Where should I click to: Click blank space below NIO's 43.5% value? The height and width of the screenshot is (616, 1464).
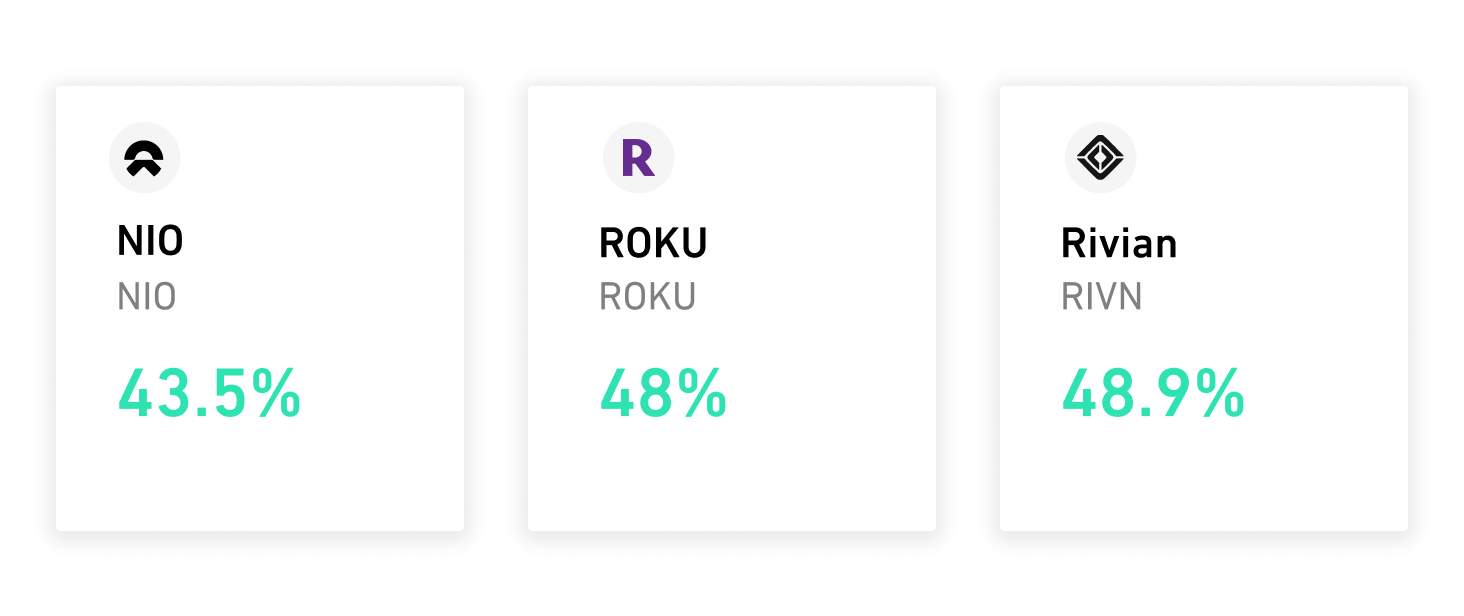[259, 477]
